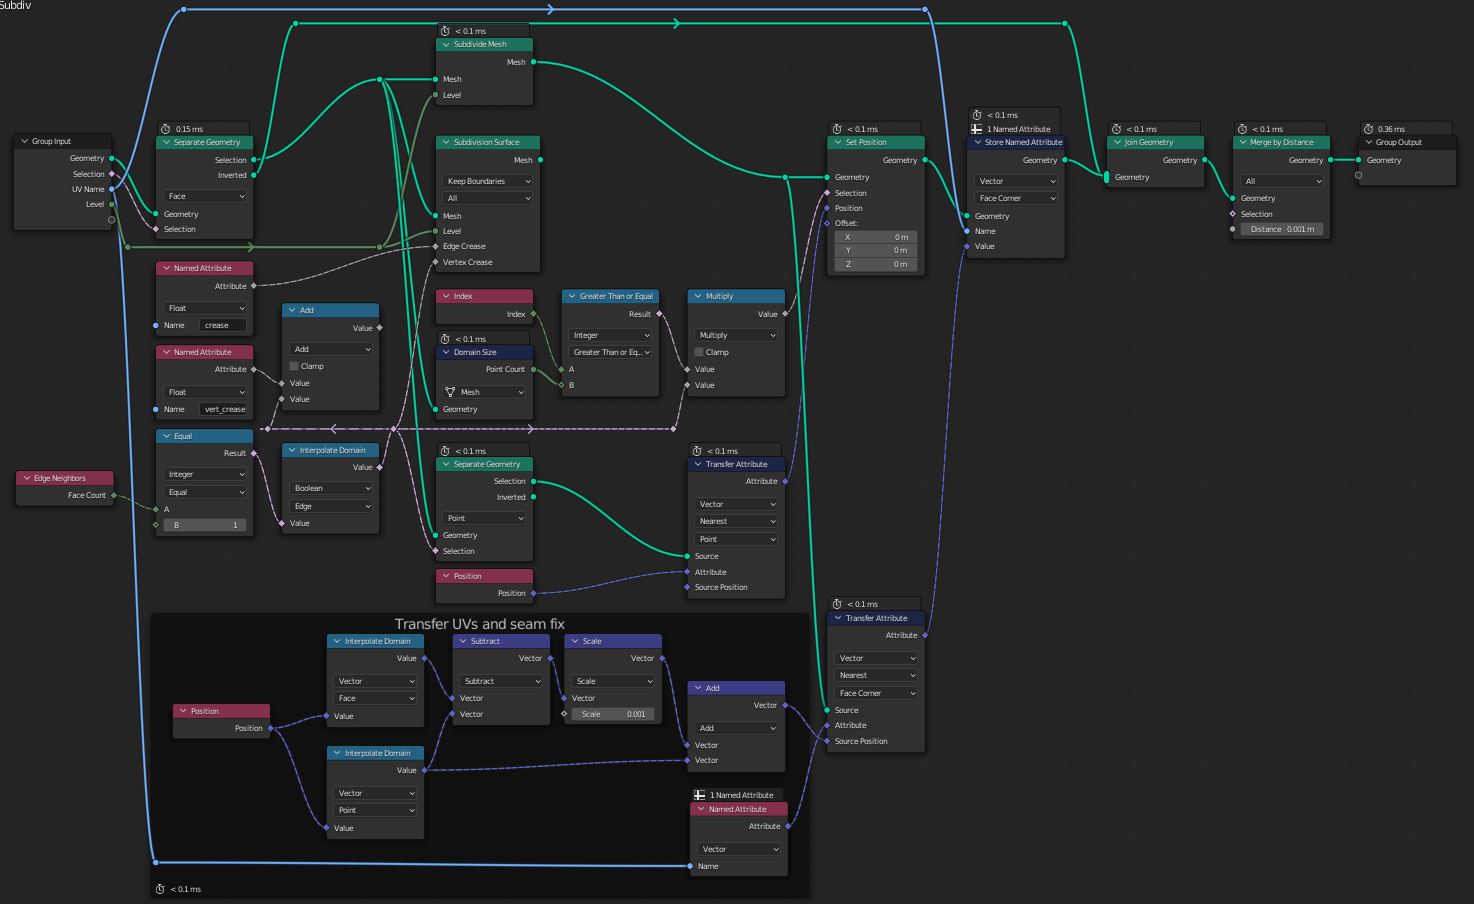Open the Subtract operation dropdown
Viewport: 1474px width, 904px height.
coord(501,681)
